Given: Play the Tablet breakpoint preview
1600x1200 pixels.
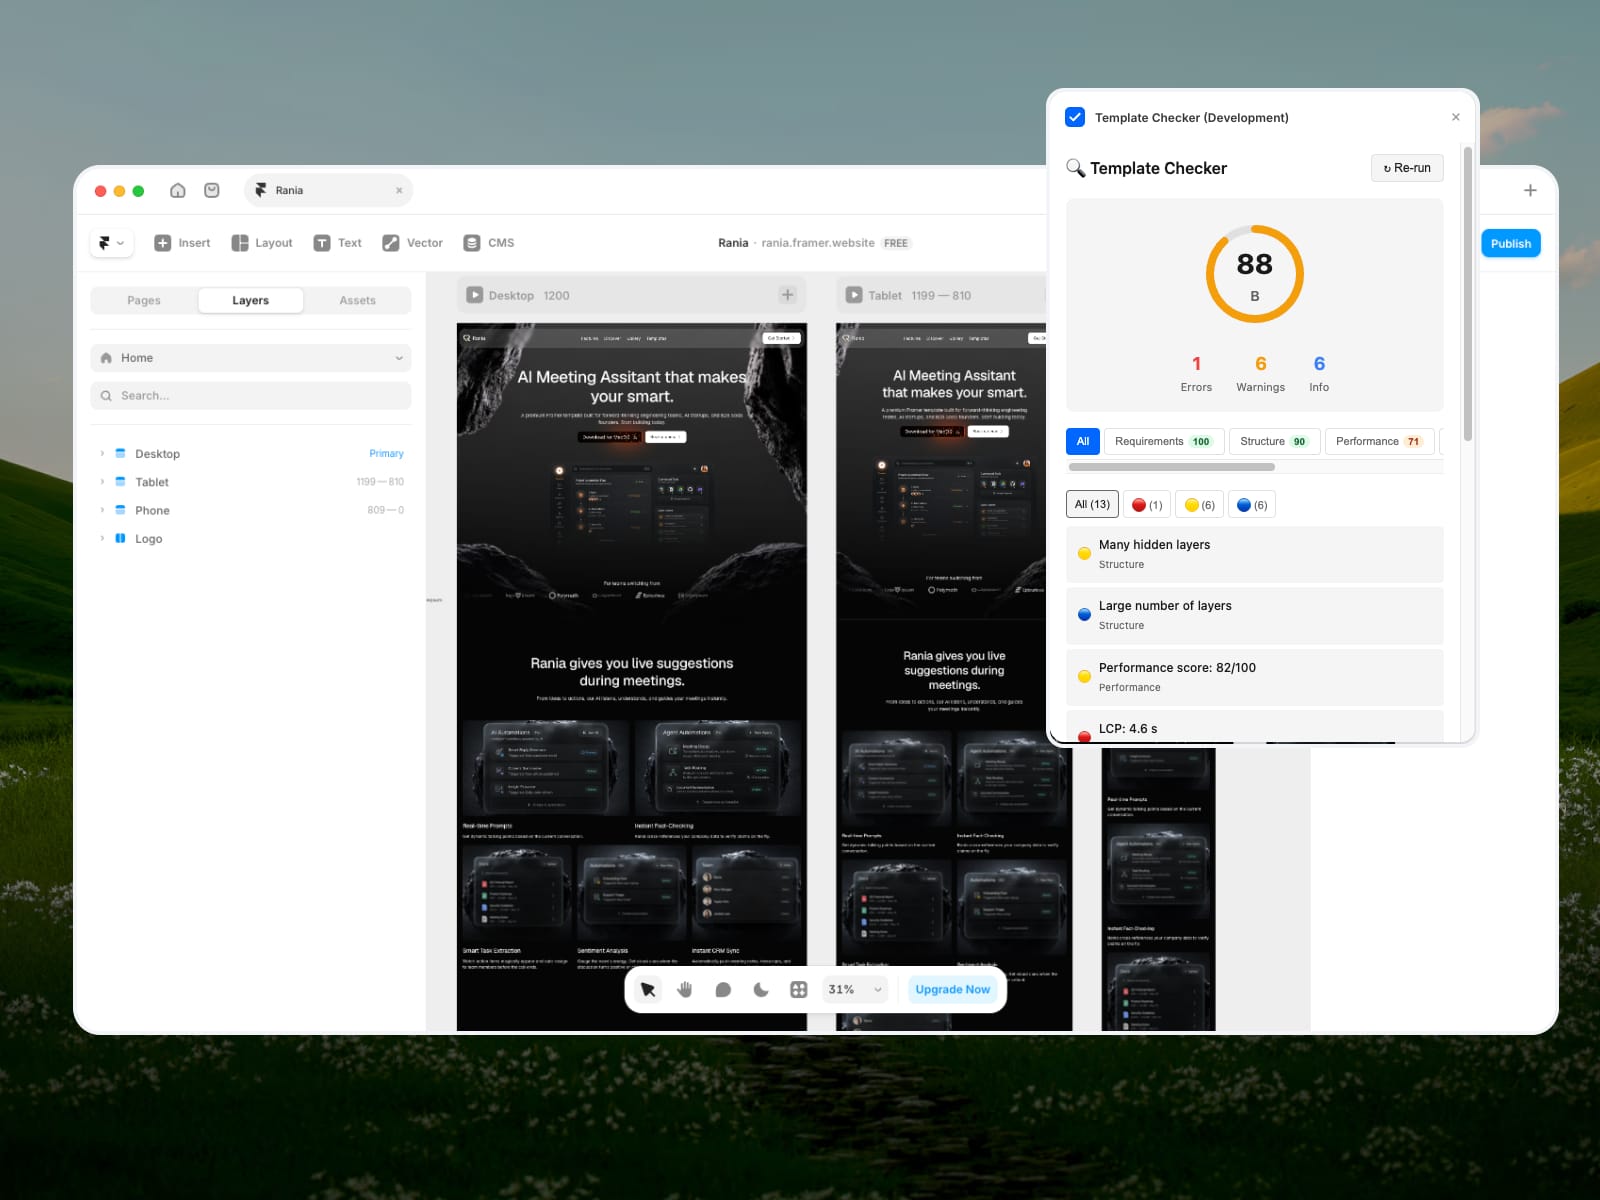Looking at the screenshot, I should pyautogui.click(x=854, y=295).
